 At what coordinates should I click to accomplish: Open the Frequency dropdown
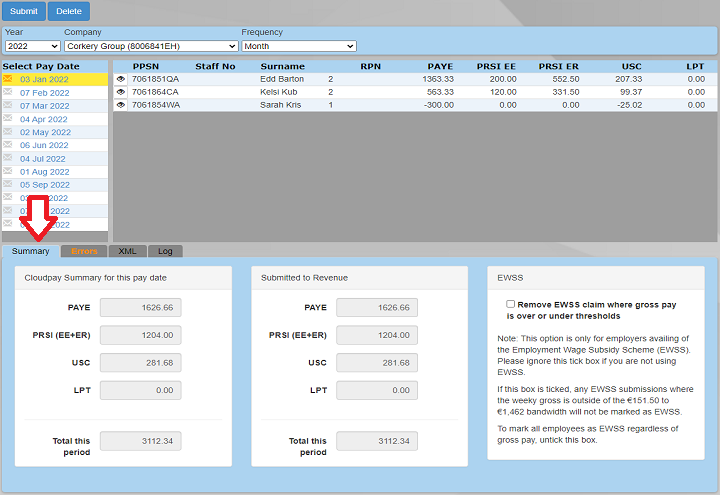(x=298, y=46)
